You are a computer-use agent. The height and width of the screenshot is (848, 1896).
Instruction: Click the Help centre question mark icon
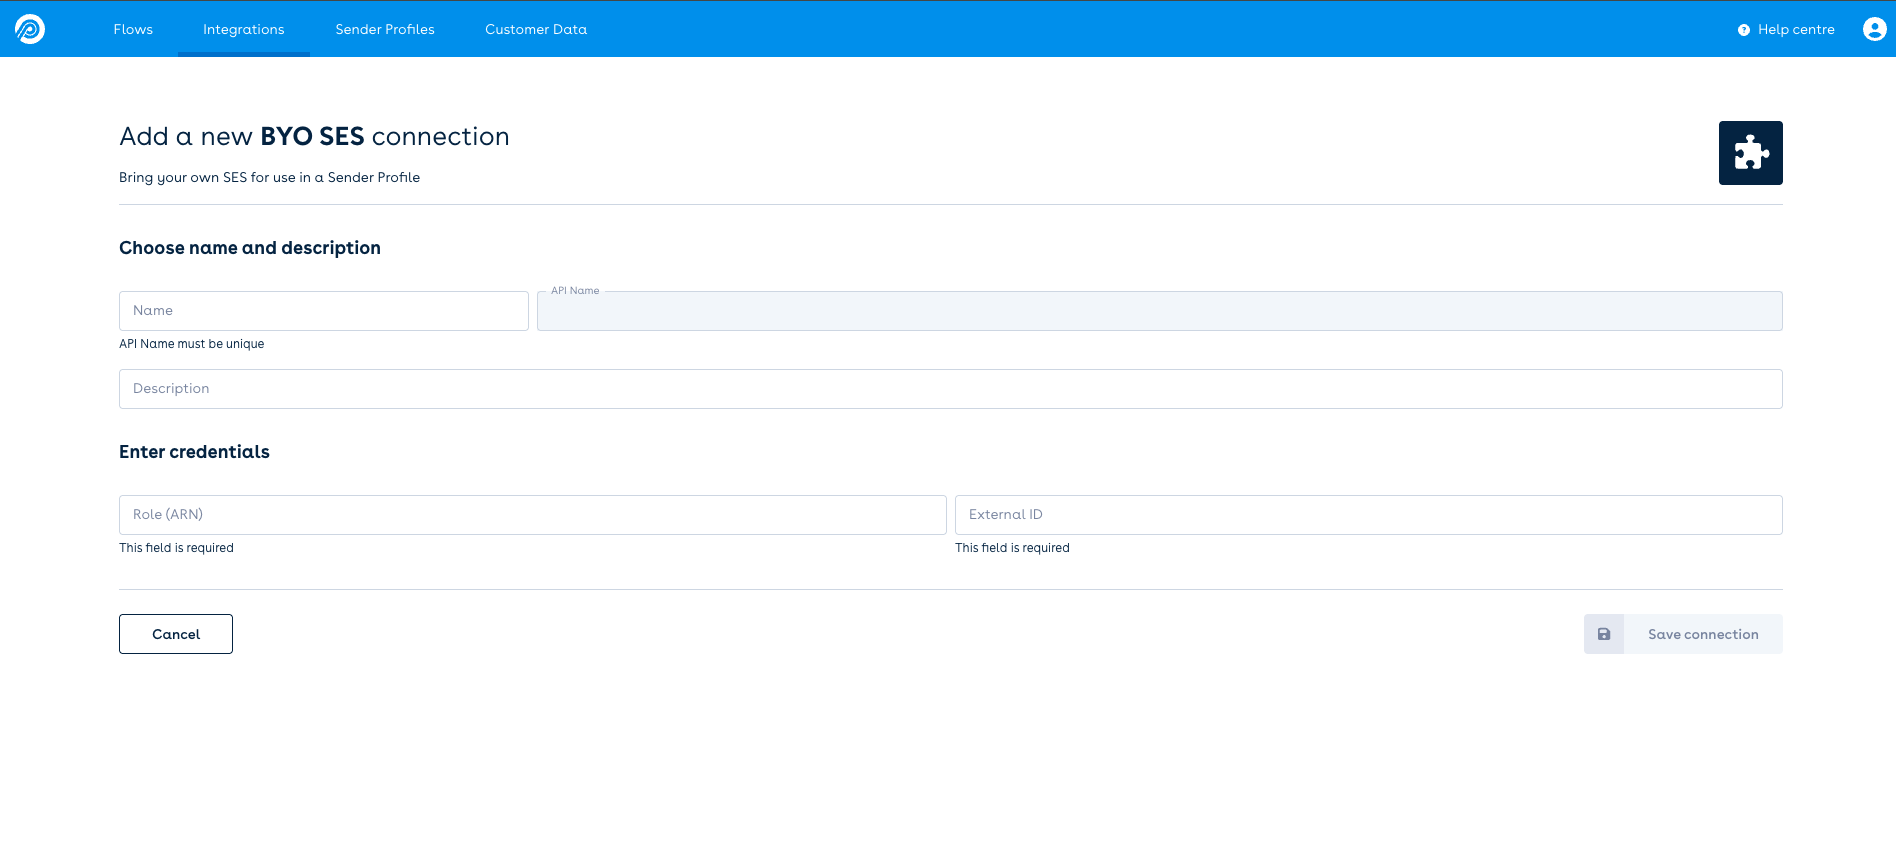coord(1743,30)
